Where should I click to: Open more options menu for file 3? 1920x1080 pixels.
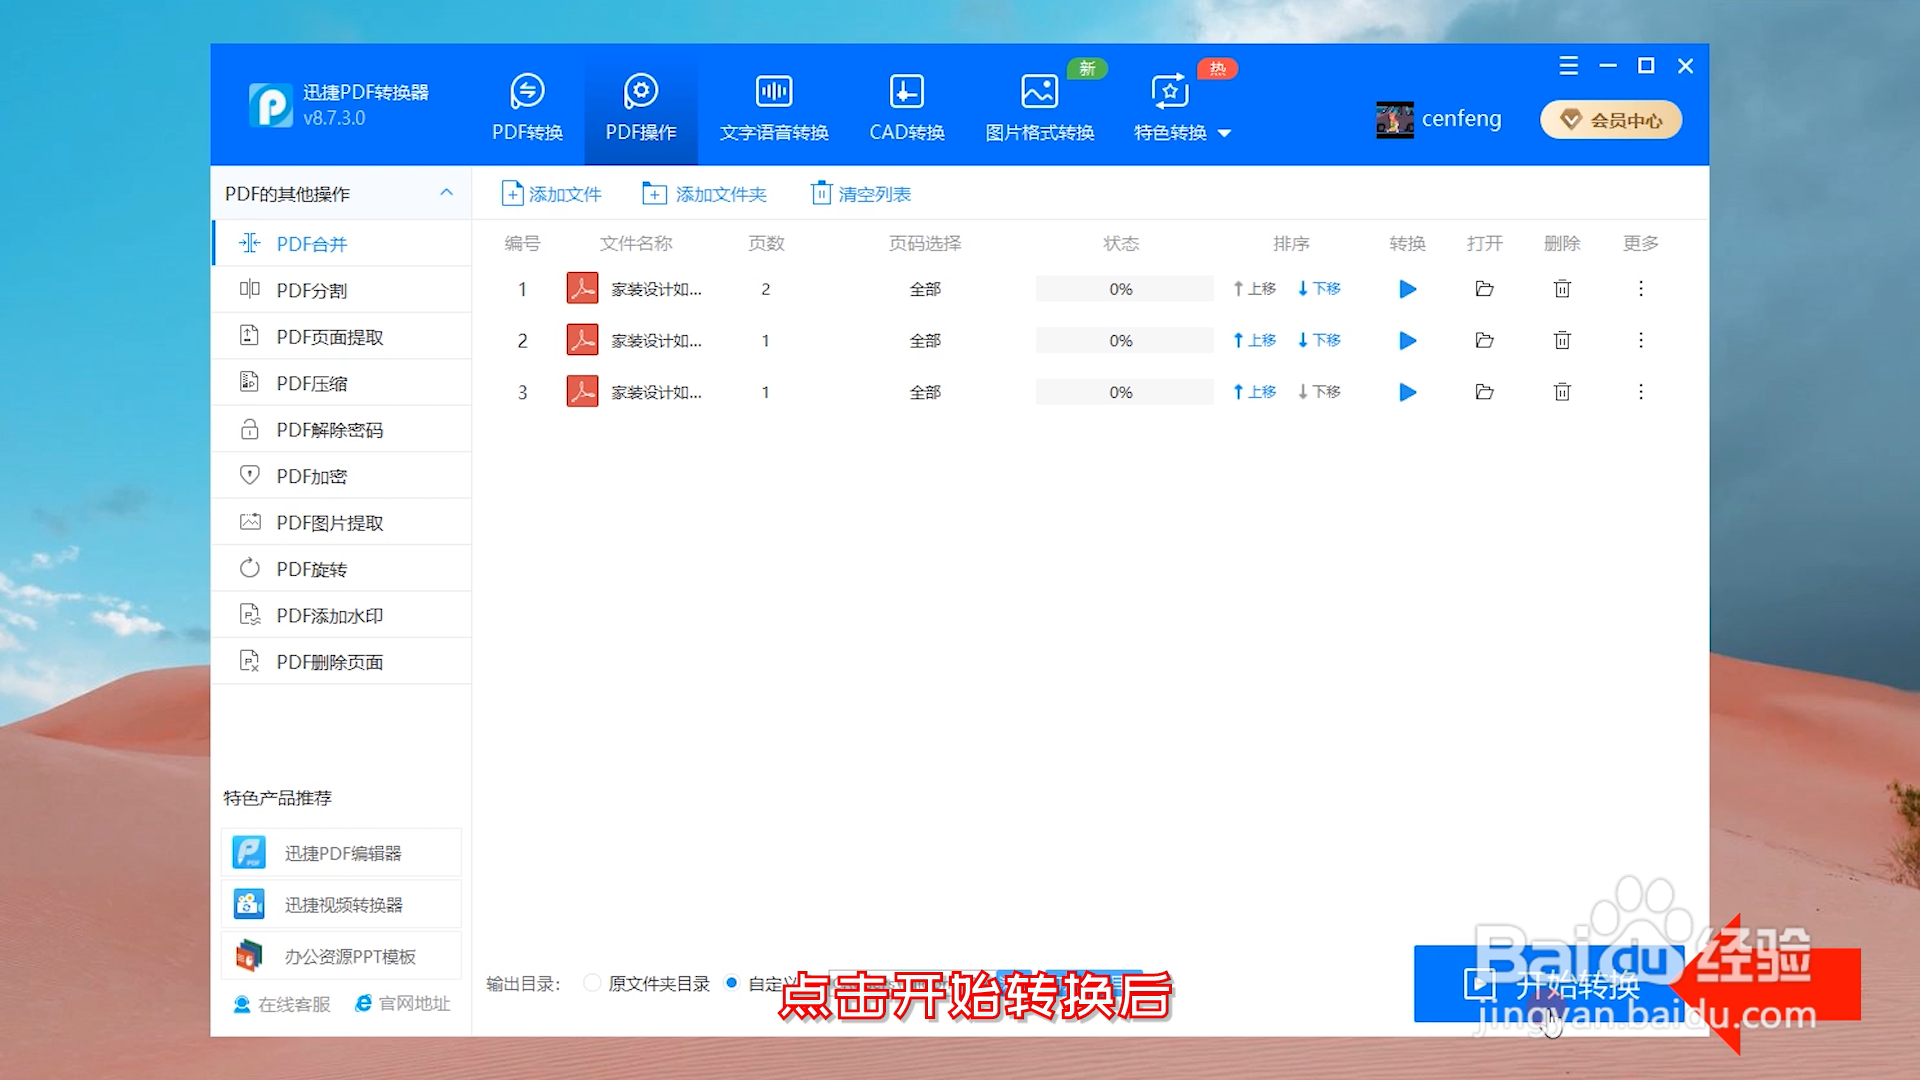click(x=1640, y=392)
